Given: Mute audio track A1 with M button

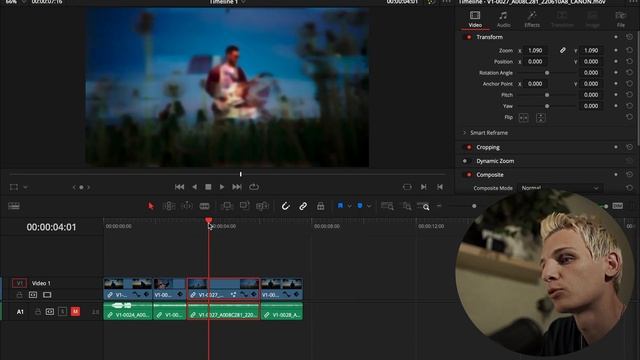Looking at the screenshot, I should [75, 311].
